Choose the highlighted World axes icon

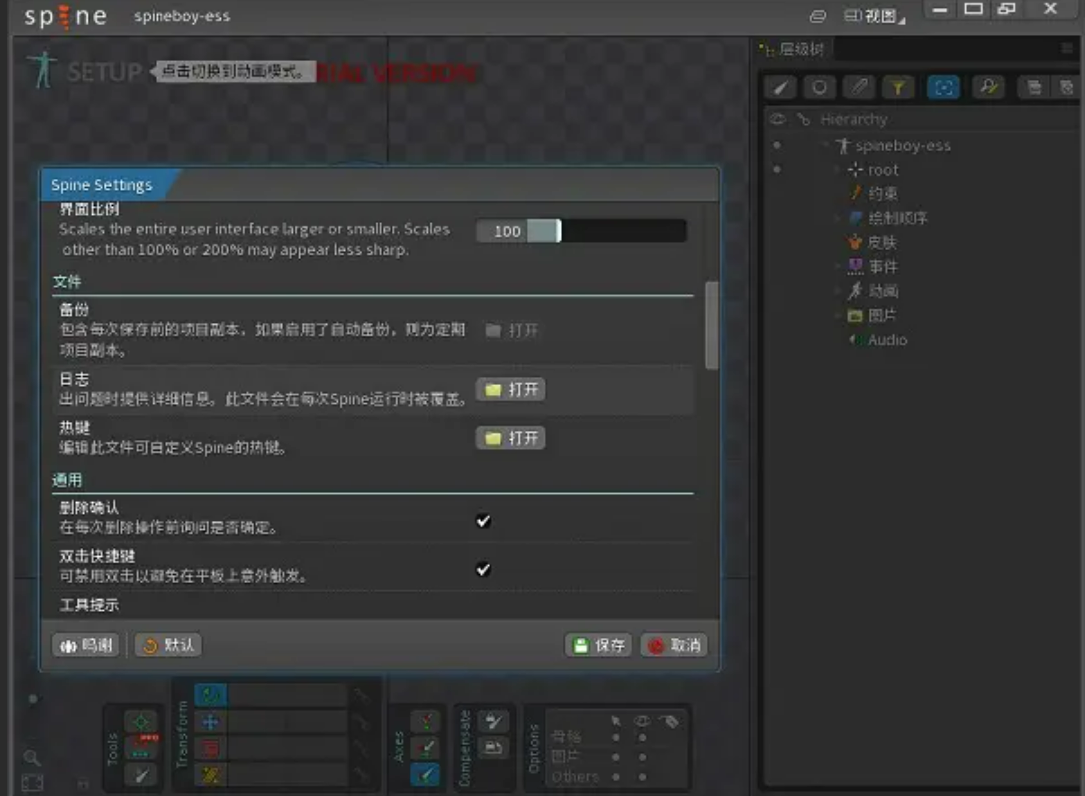426,775
